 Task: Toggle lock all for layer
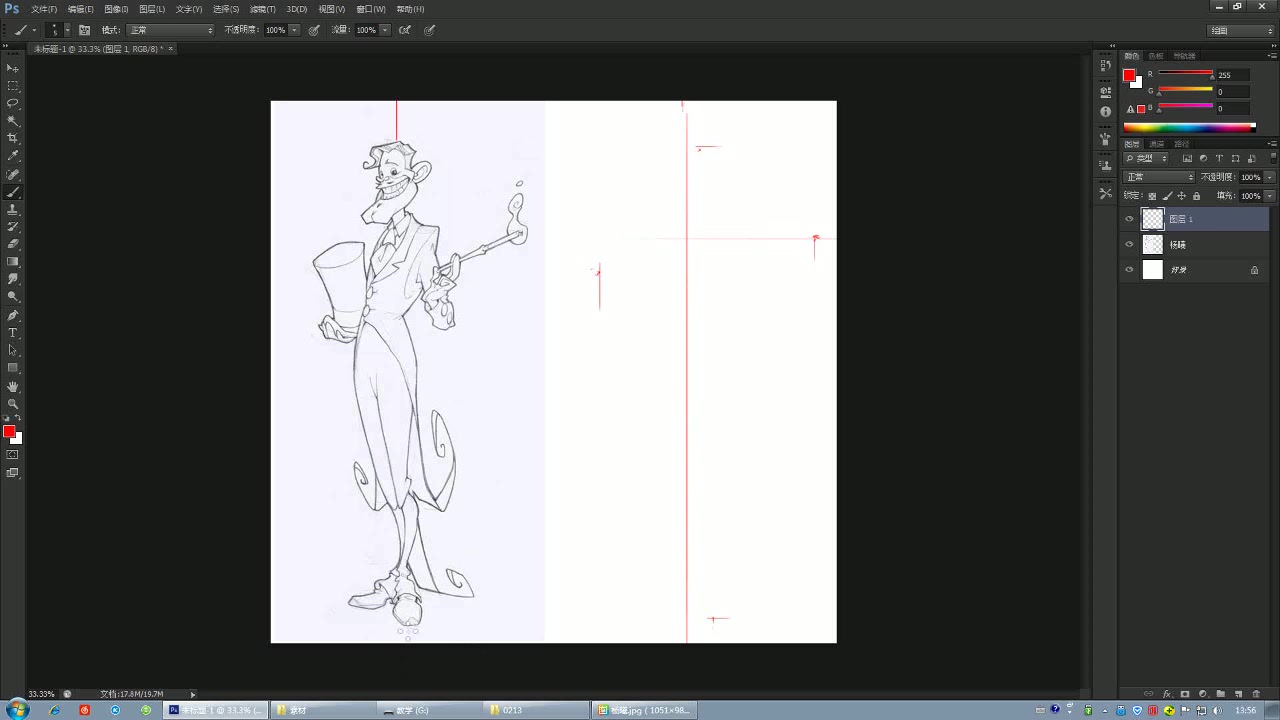1196,196
